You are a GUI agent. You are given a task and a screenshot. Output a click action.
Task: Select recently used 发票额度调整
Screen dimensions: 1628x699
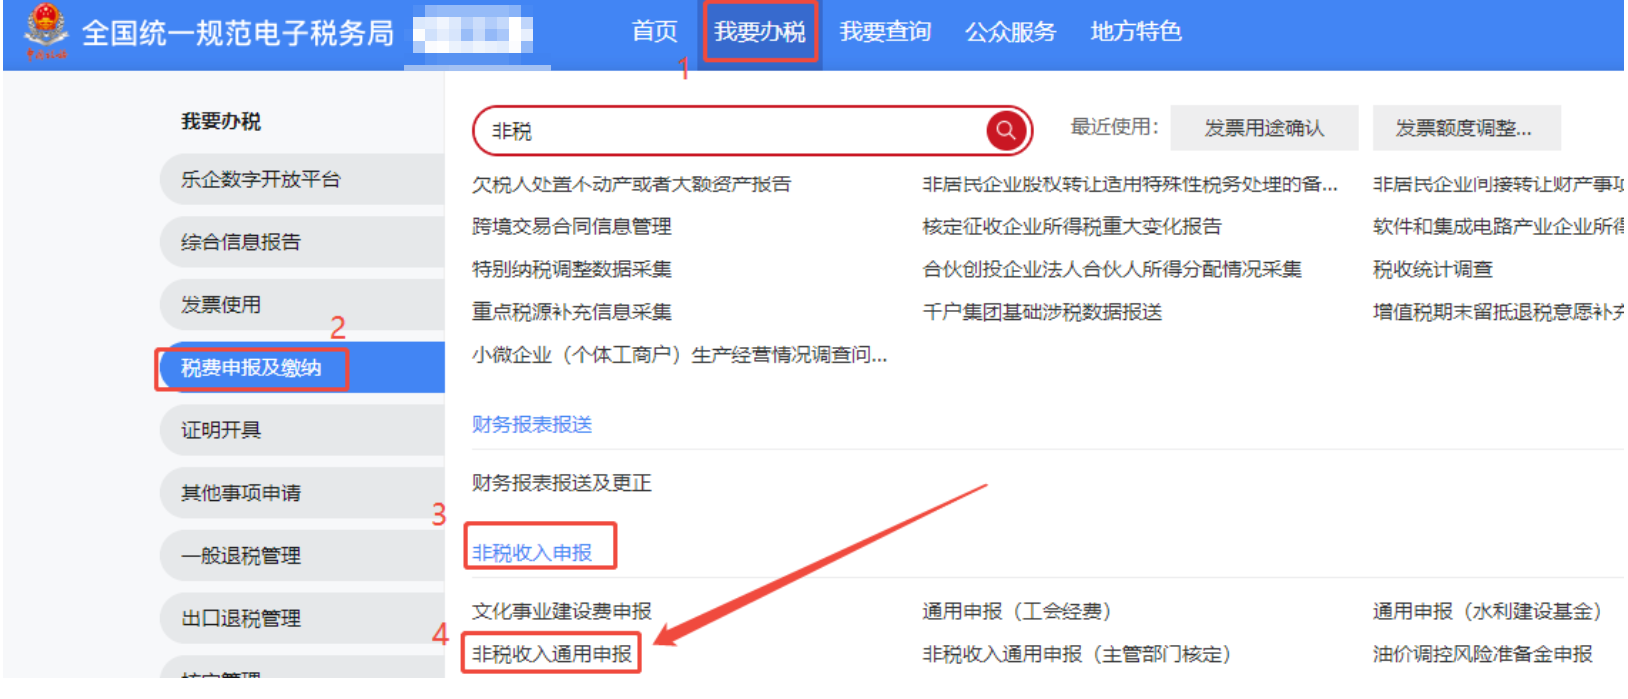[x=1466, y=128]
